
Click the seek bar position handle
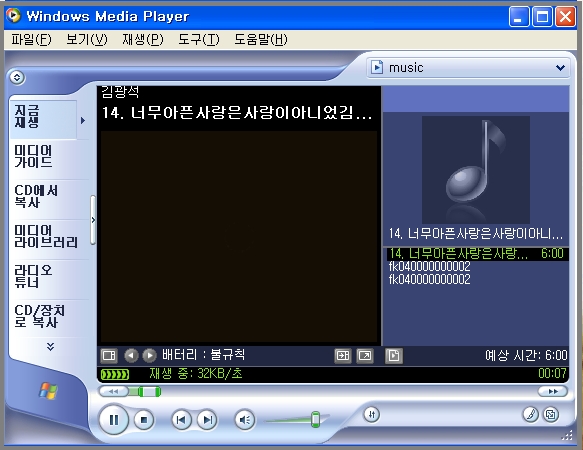[149, 392]
